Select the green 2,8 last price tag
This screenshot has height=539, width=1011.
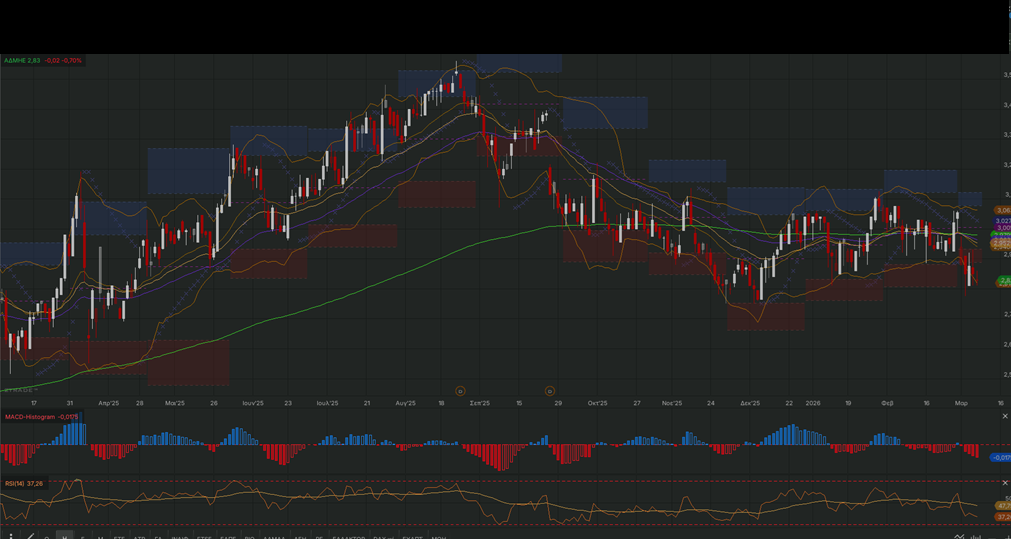tap(1004, 280)
